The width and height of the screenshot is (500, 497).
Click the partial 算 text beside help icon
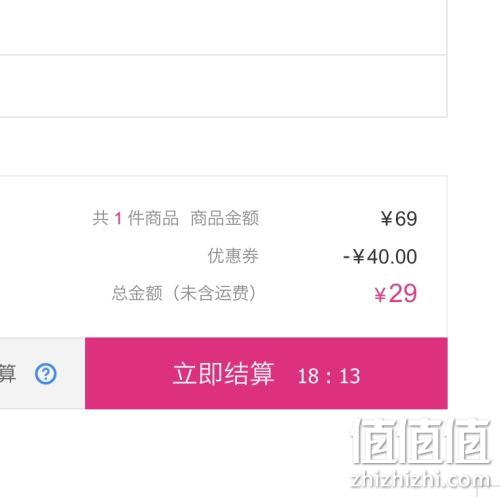tap(7, 374)
